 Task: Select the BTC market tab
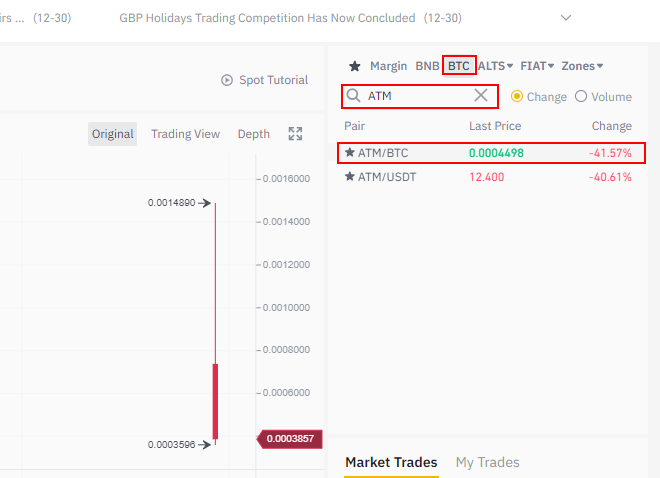(459, 66)
